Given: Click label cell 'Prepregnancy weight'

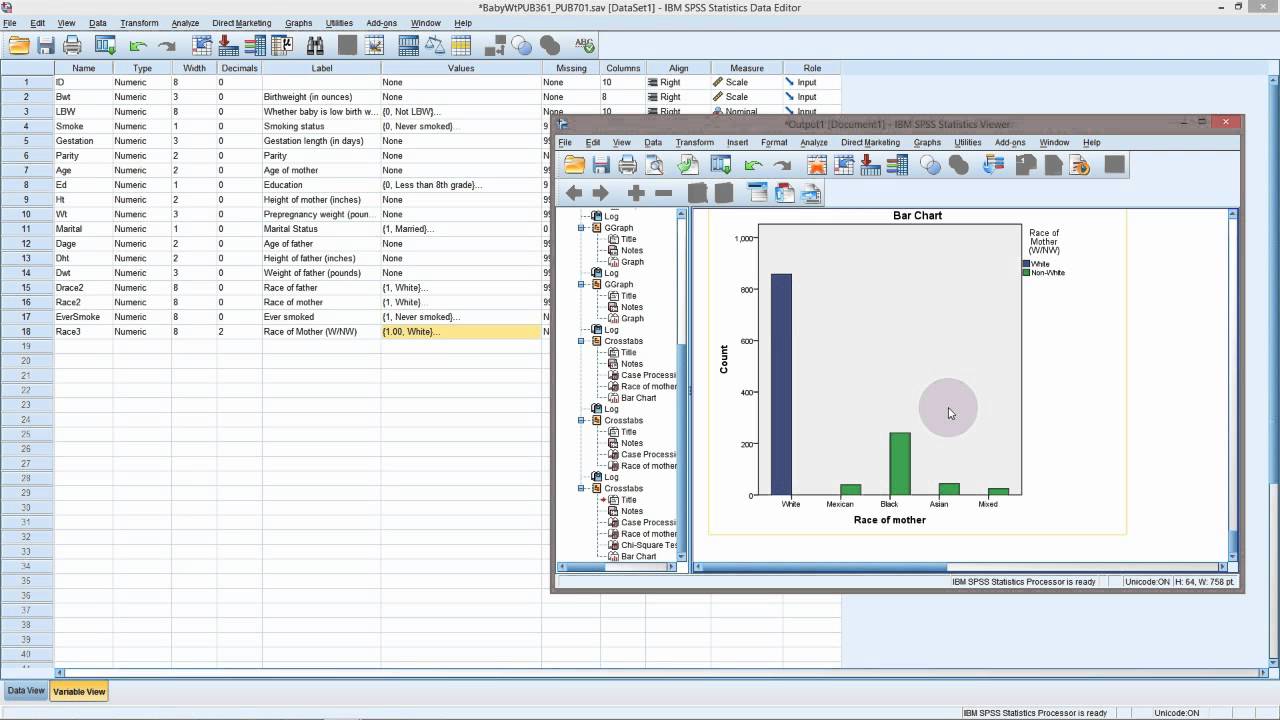Looking at the screenshot, I should point(321,214).
